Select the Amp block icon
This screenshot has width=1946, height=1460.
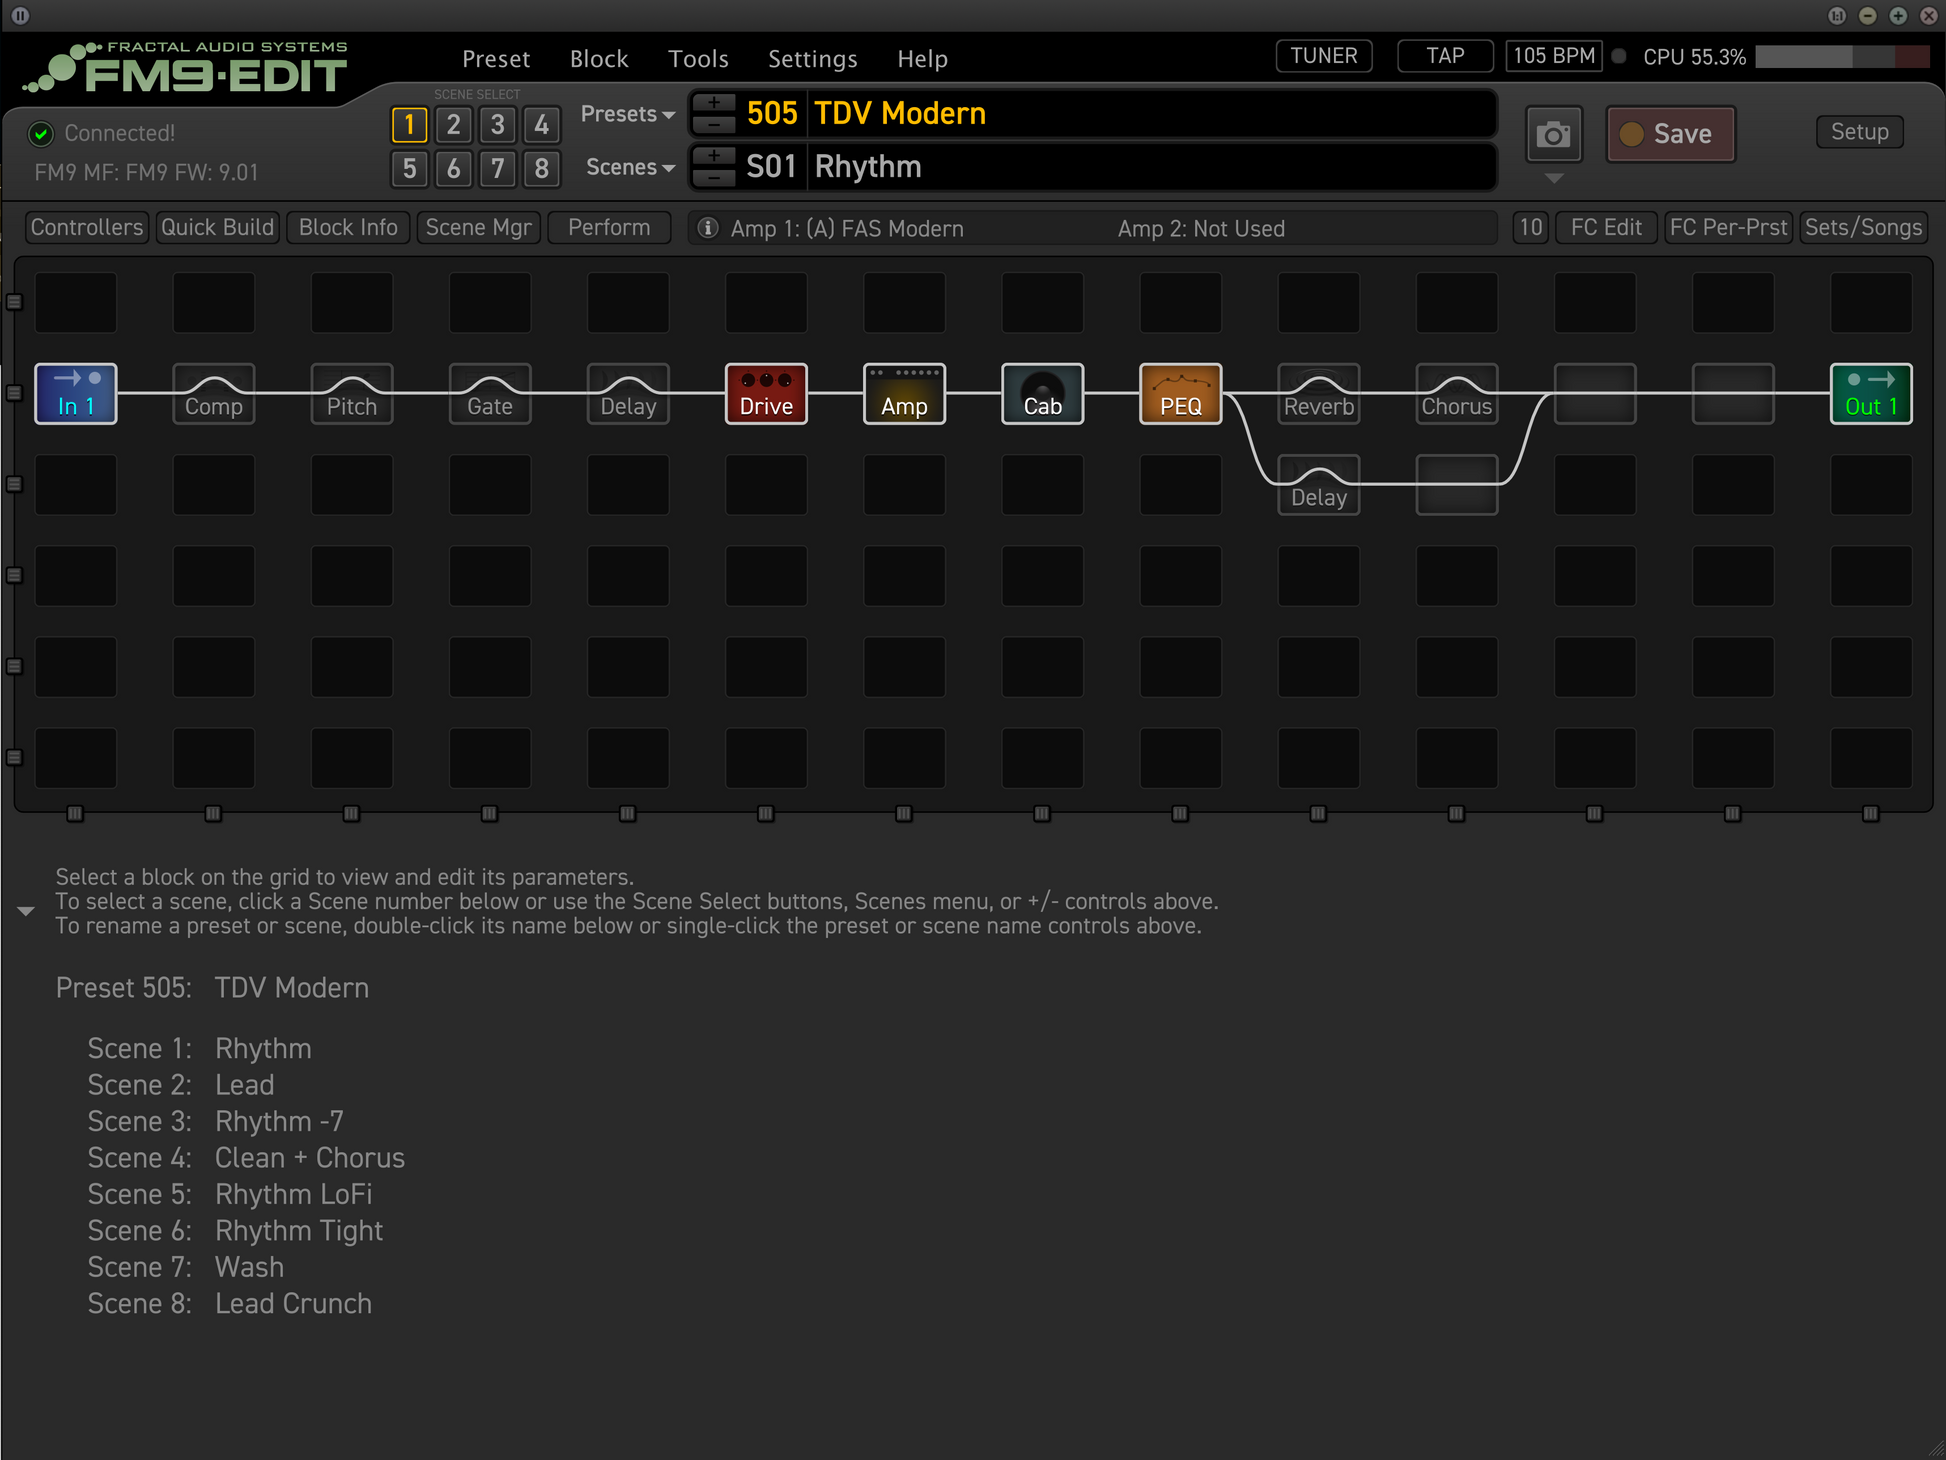pyautogui.click(x=904, y=393)
